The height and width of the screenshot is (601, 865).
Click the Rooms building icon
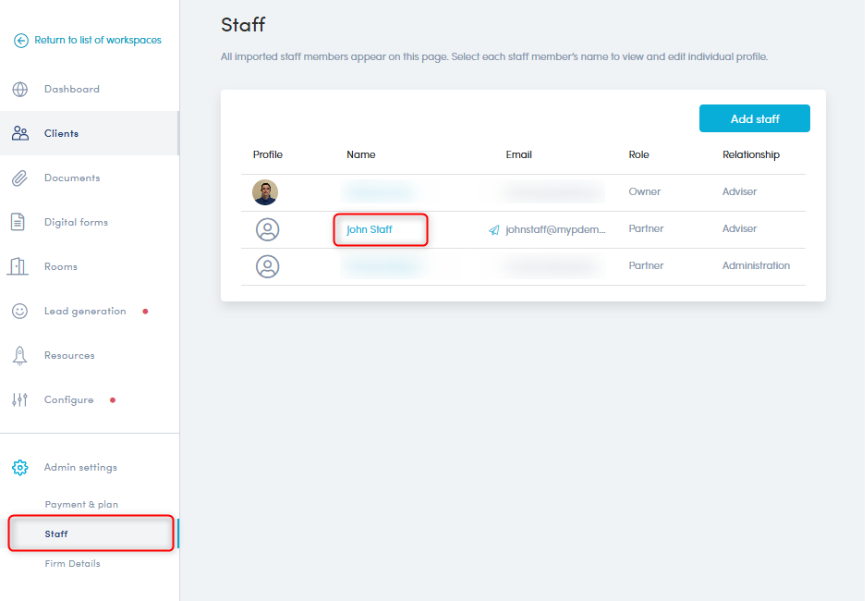click(x=19, y=267)
